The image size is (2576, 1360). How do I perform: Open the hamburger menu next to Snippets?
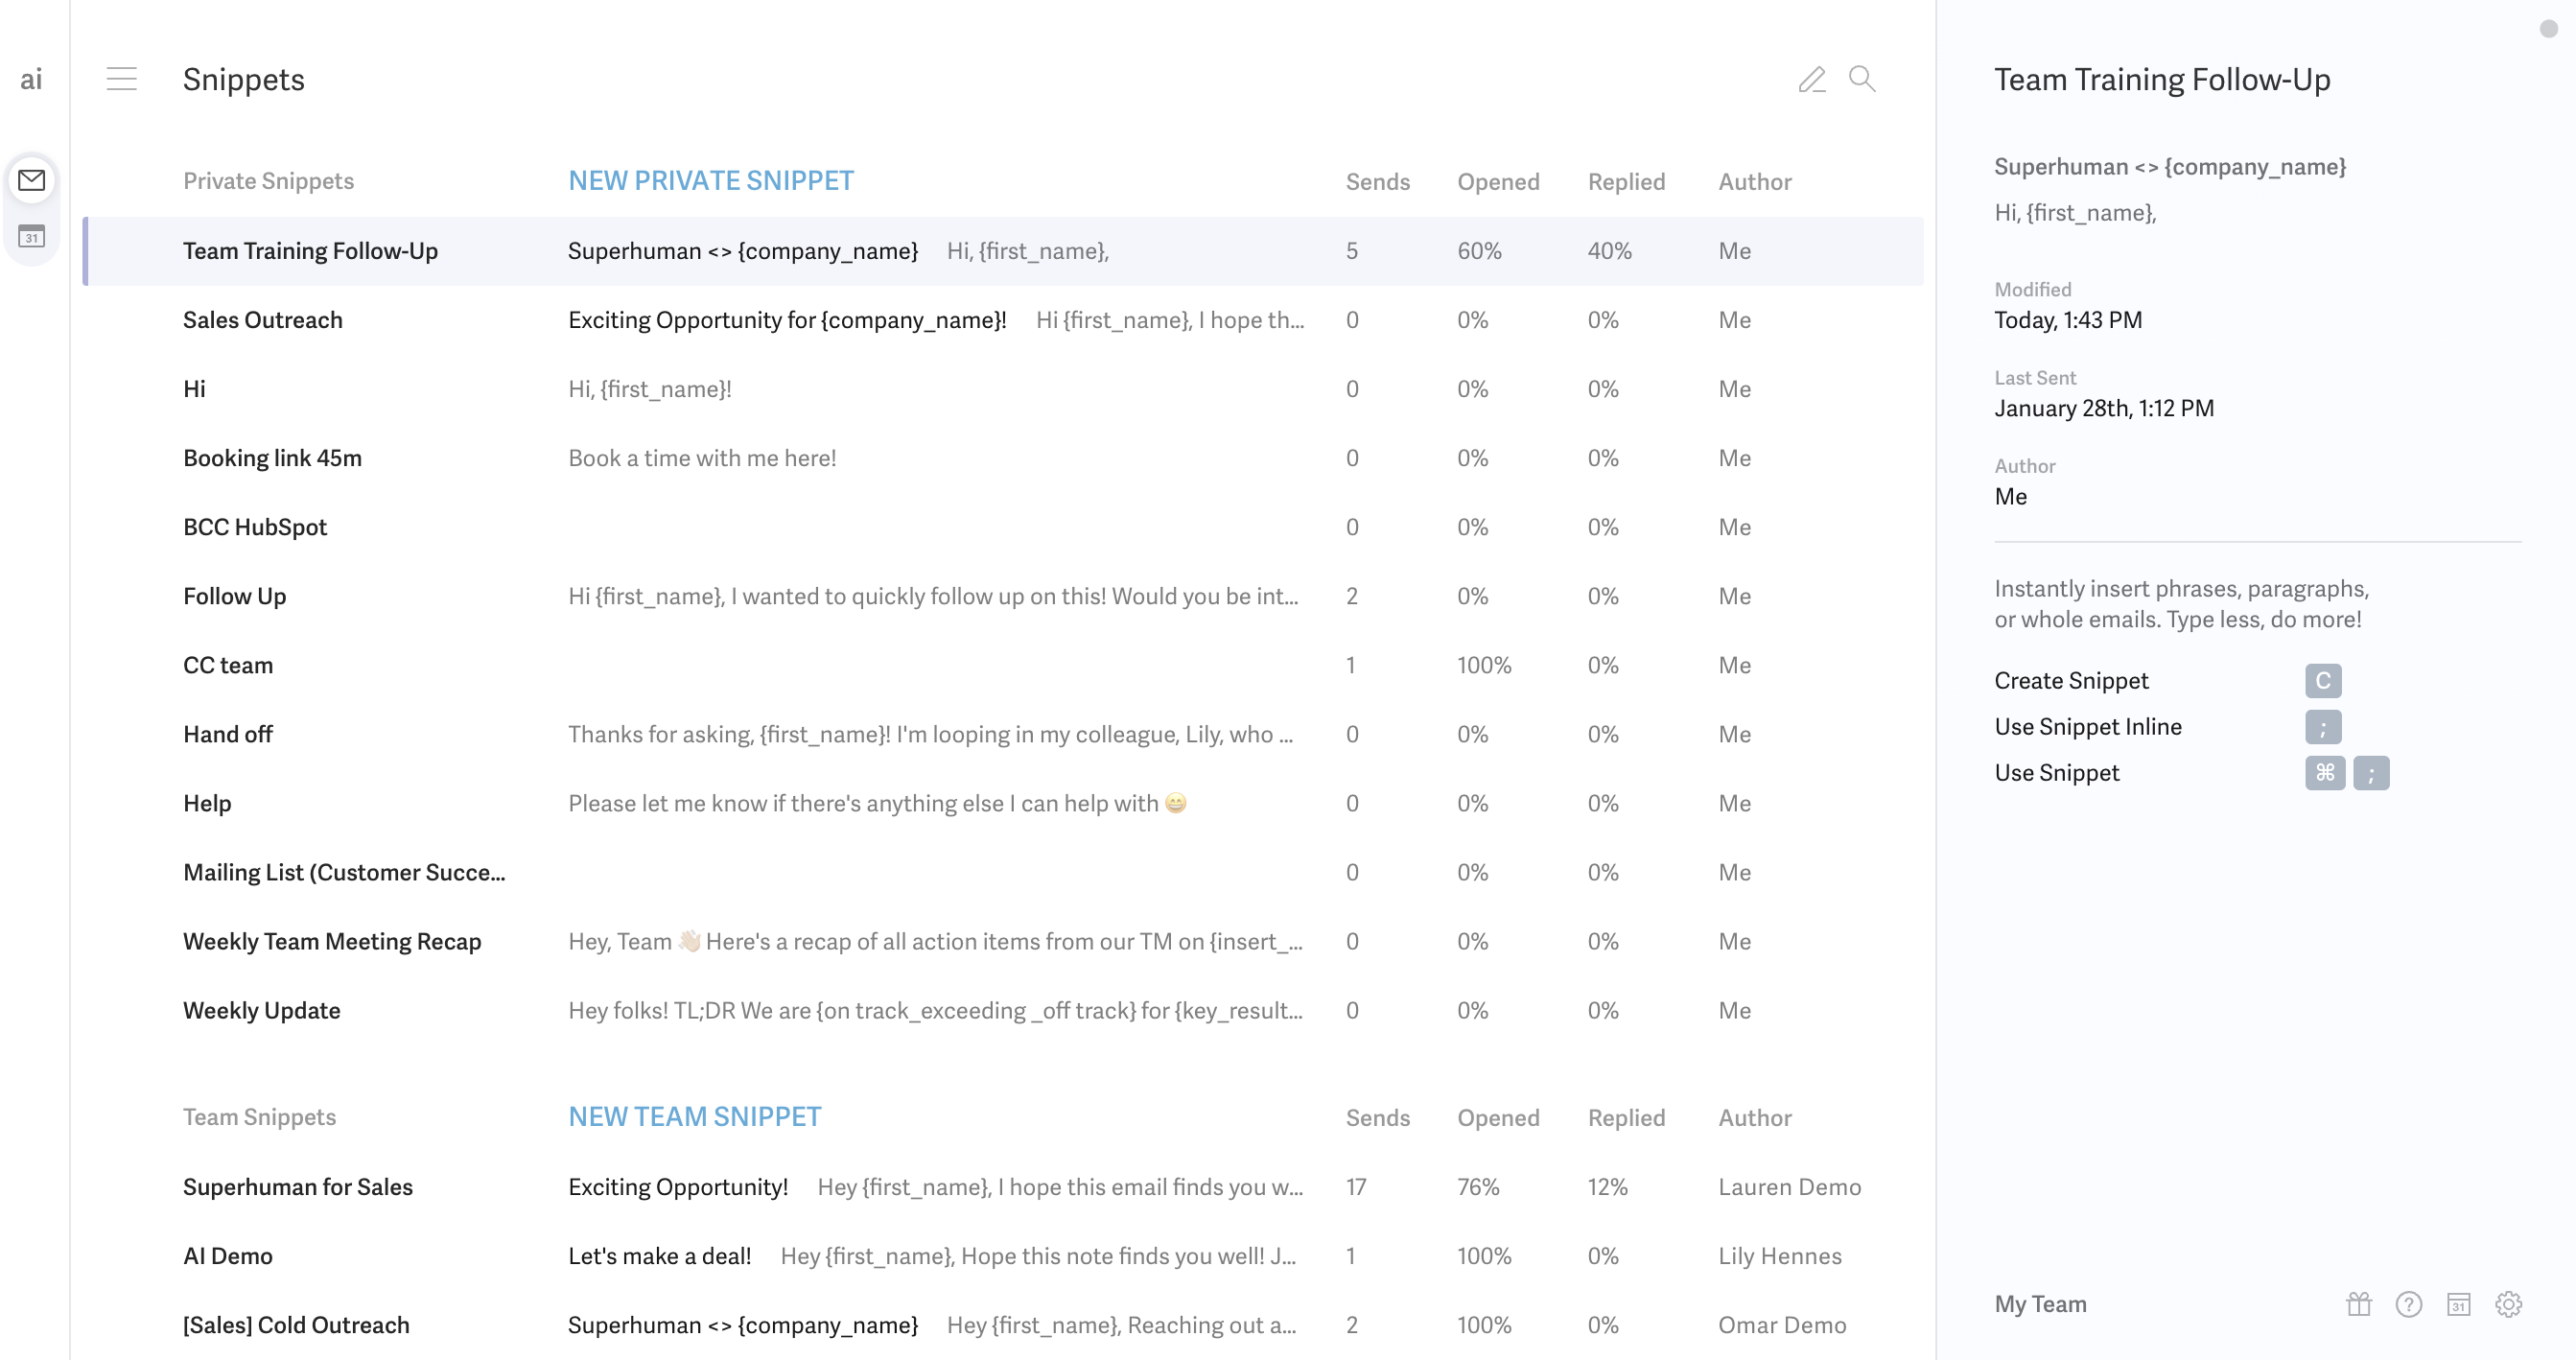point(122,79)
